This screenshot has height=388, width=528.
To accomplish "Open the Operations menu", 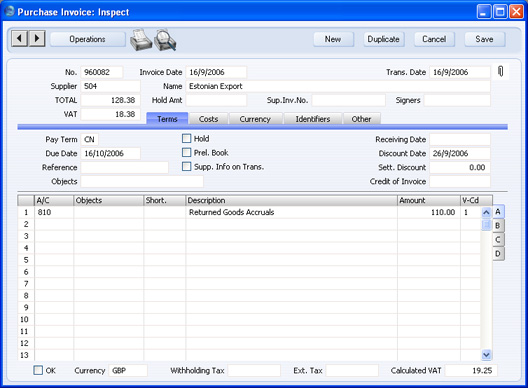I will 88,39.
